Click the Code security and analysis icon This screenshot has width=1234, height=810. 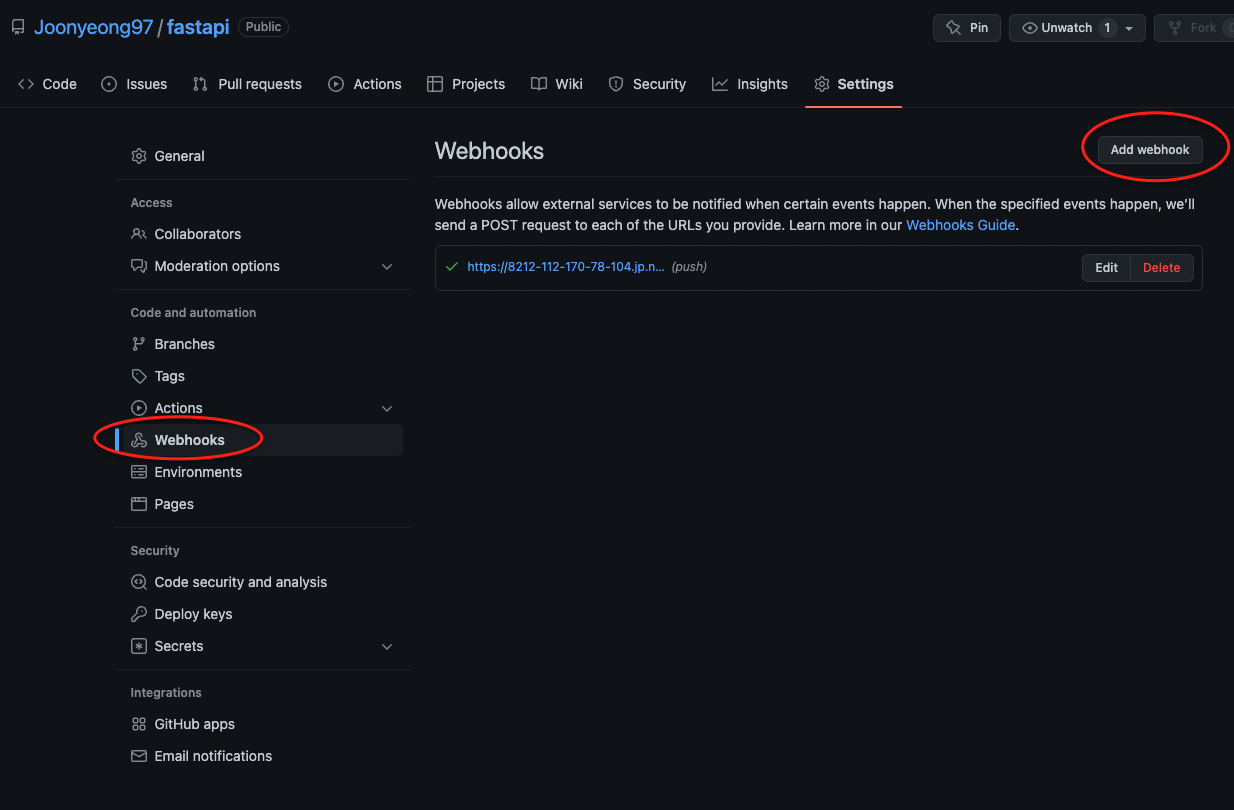[x=139, y=582]
